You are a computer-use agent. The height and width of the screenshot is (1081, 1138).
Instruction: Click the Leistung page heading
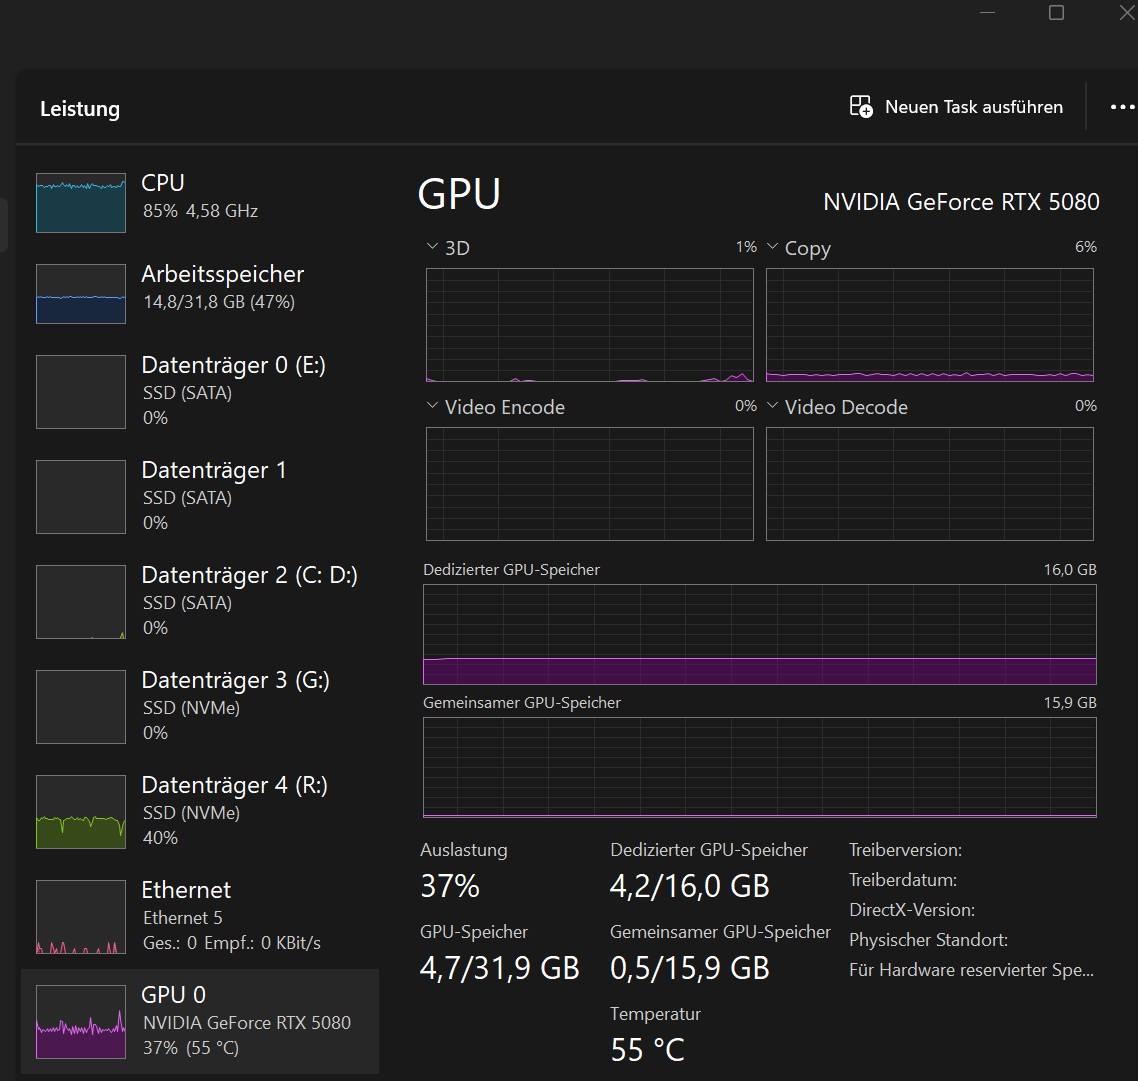(80, 109)
